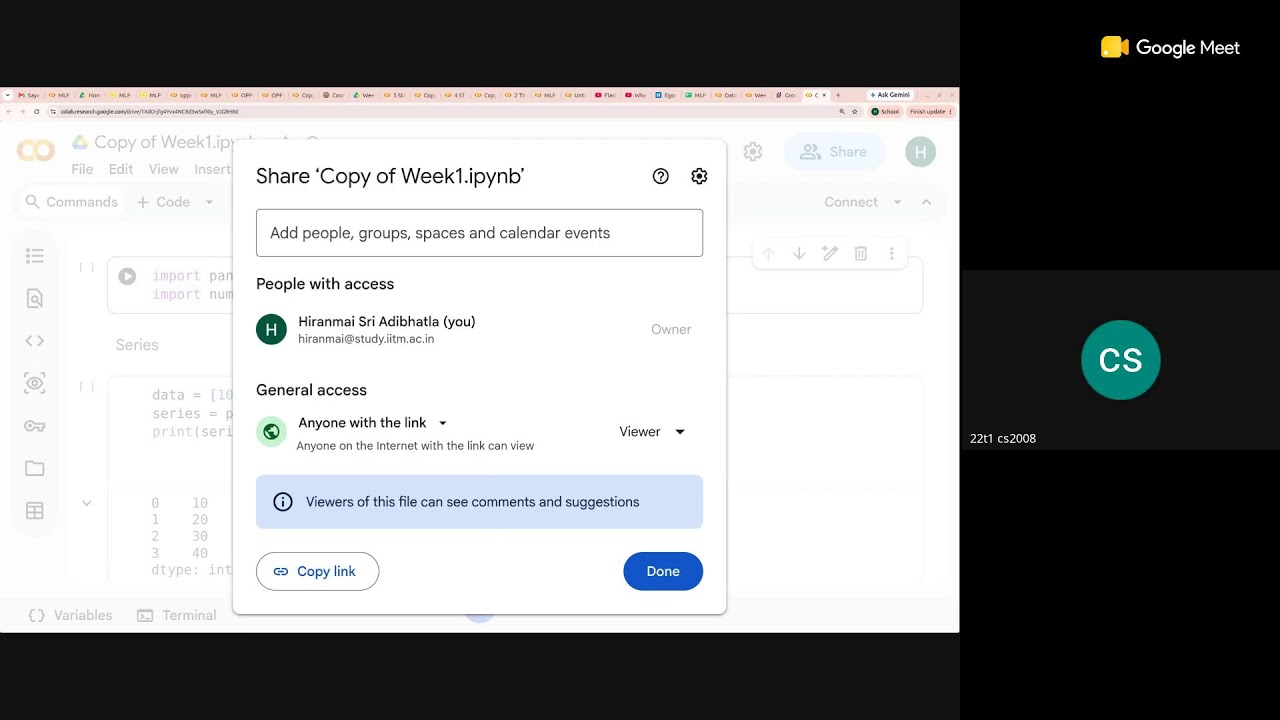Open the share dialog help icon
The image size is (1280, 720).
[660, 176]
